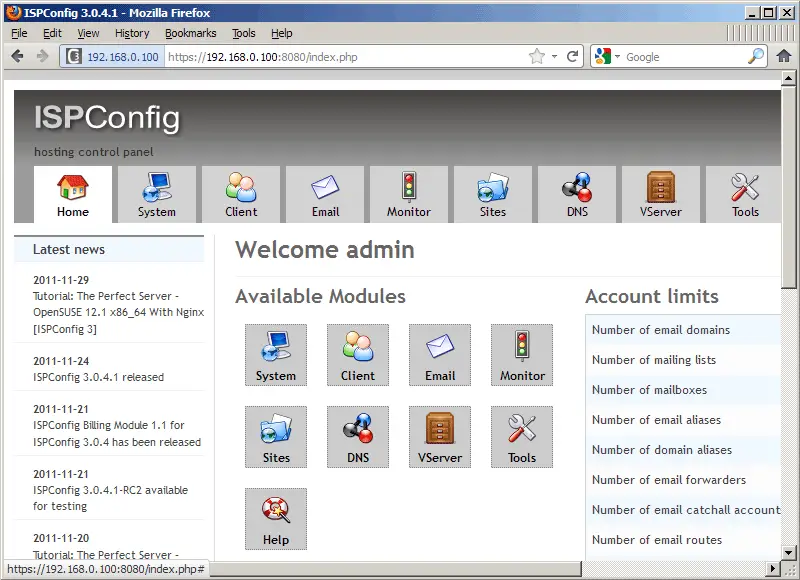Click the vertical scrollbar up arrow
The image size is (800, 580).
coord(788,78)
